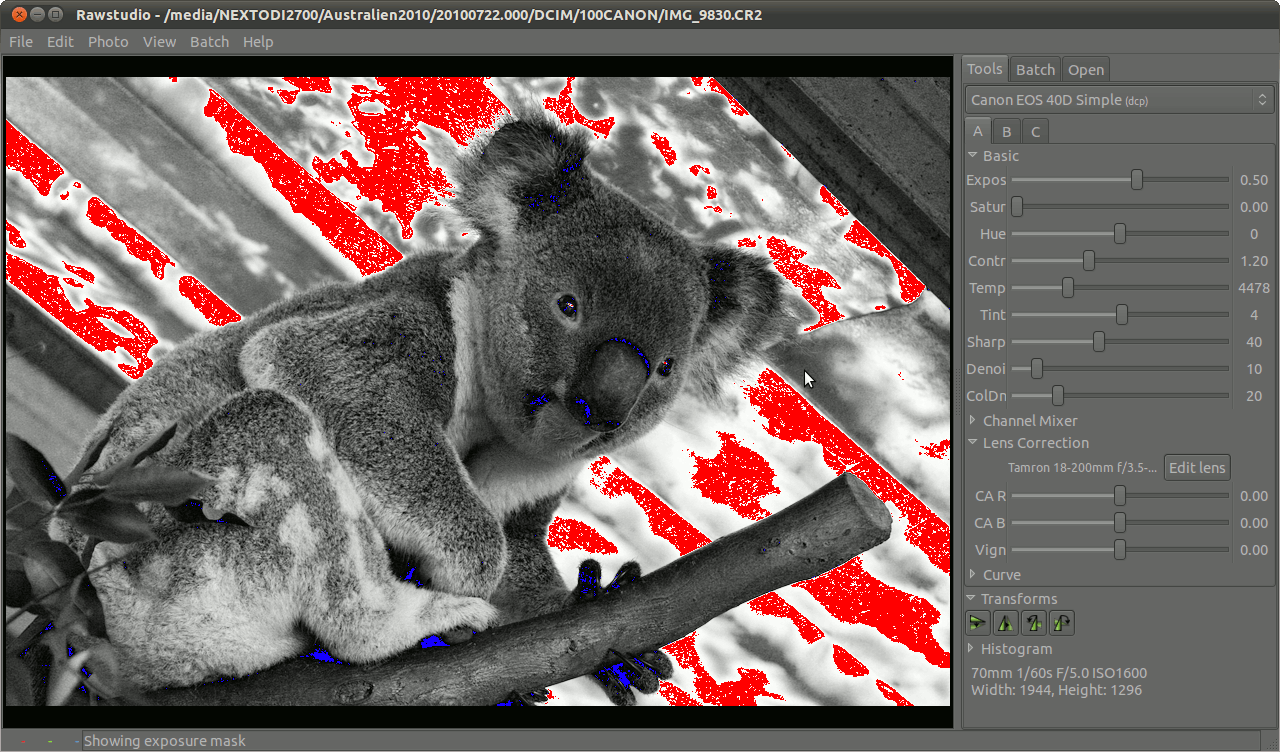Click the Edit lens button
This screenshot has height=752, width=1280.
(1197, 468)
